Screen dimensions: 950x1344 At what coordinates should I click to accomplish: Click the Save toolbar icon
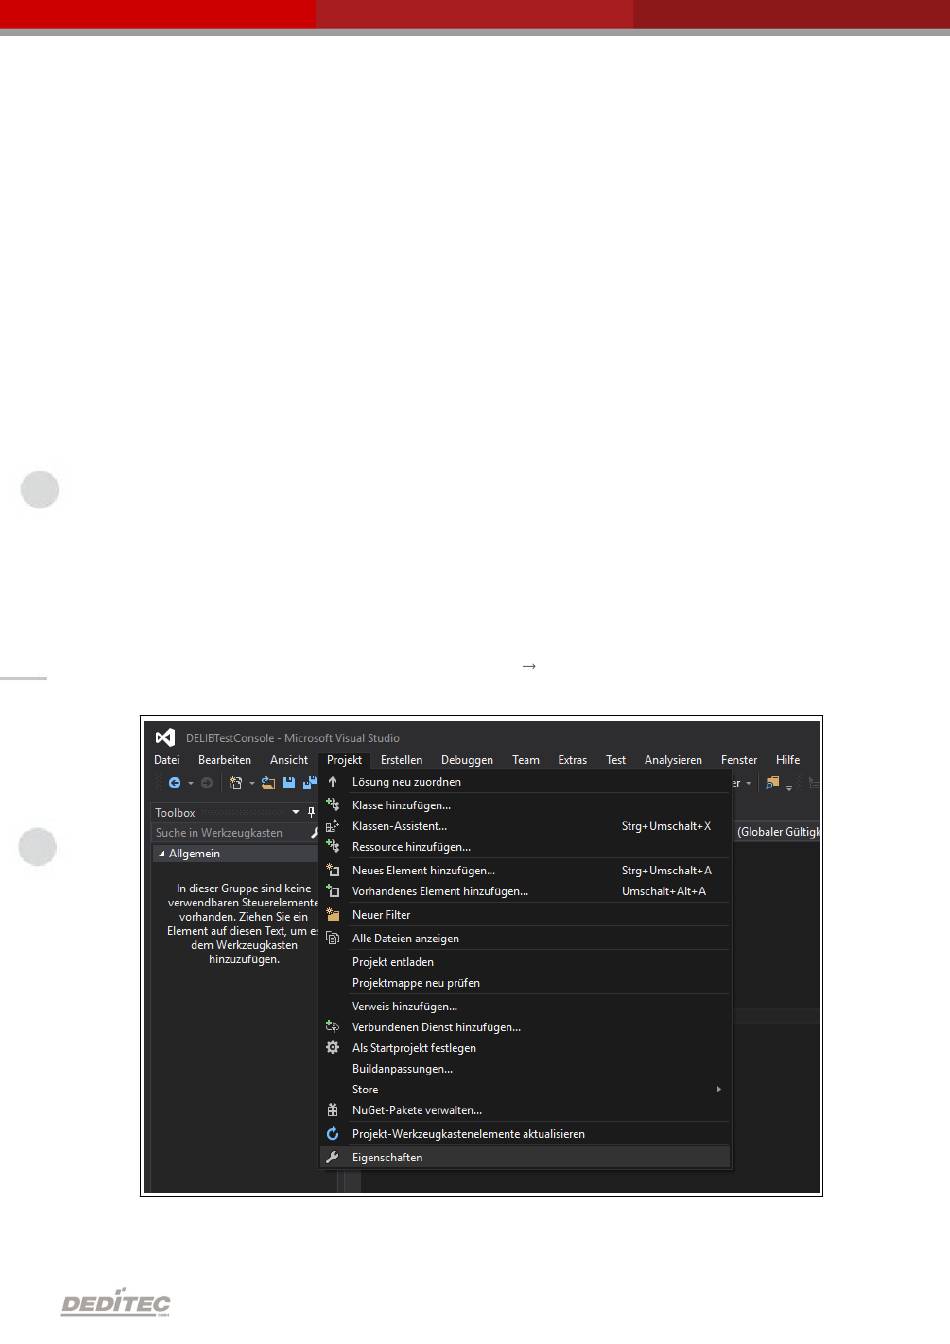[x=289, y=783]
